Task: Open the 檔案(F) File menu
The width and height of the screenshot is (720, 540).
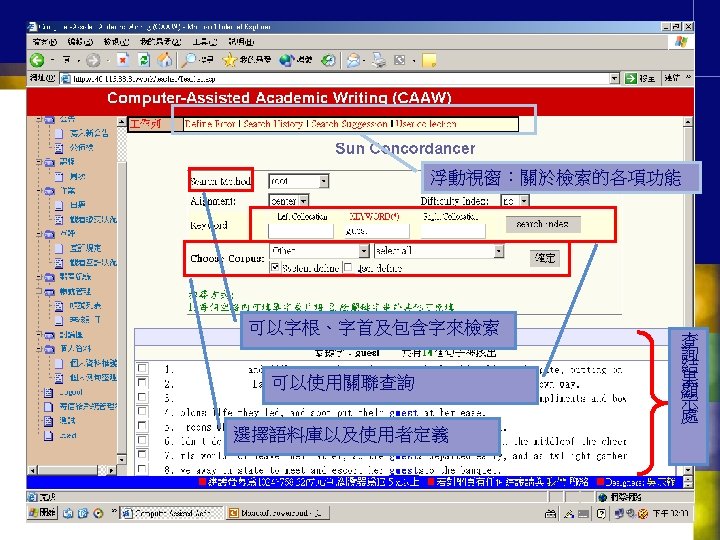Action: (x=45, y=42)
